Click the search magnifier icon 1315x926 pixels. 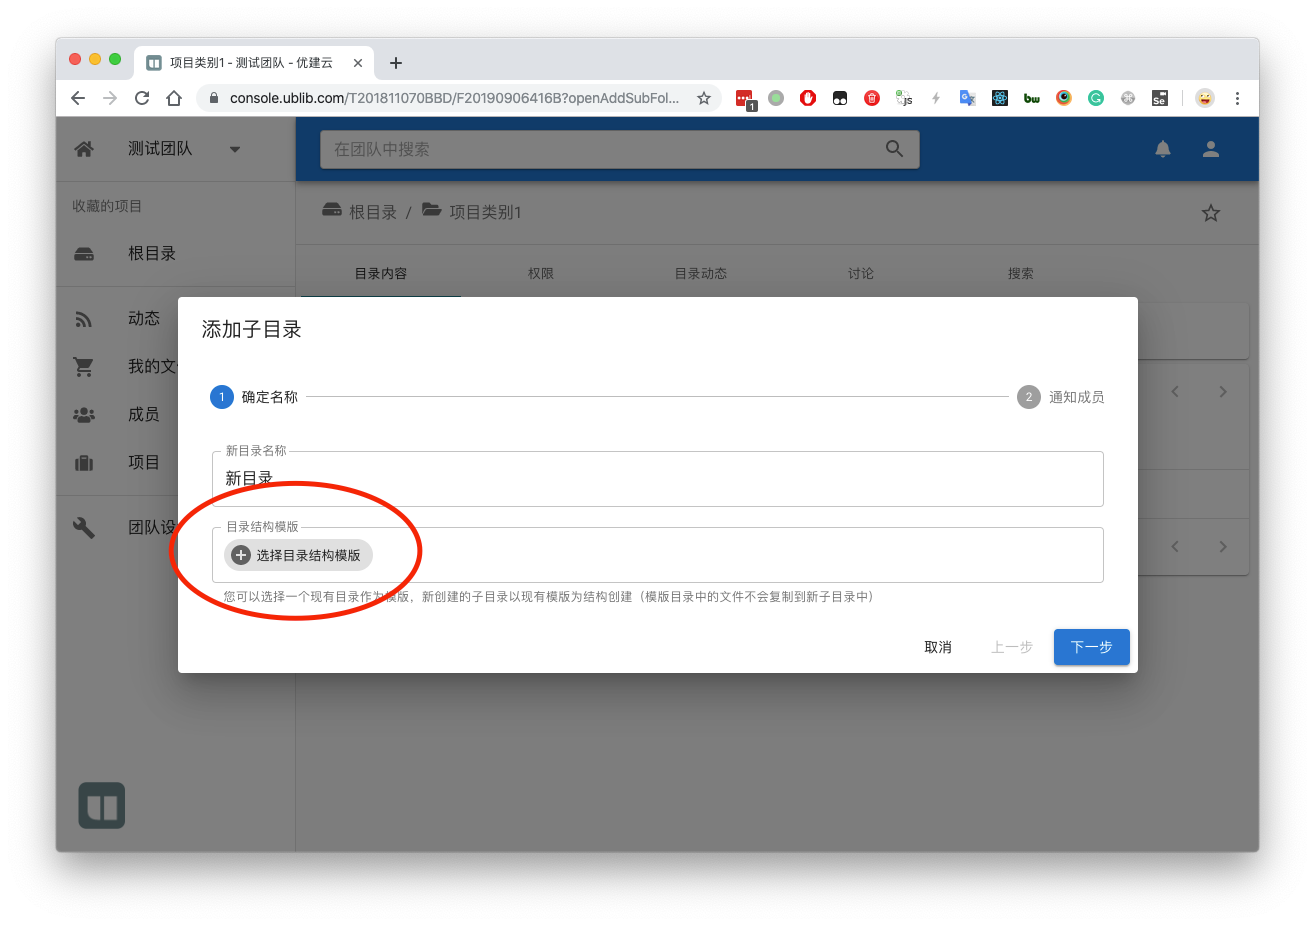point(894,149)
